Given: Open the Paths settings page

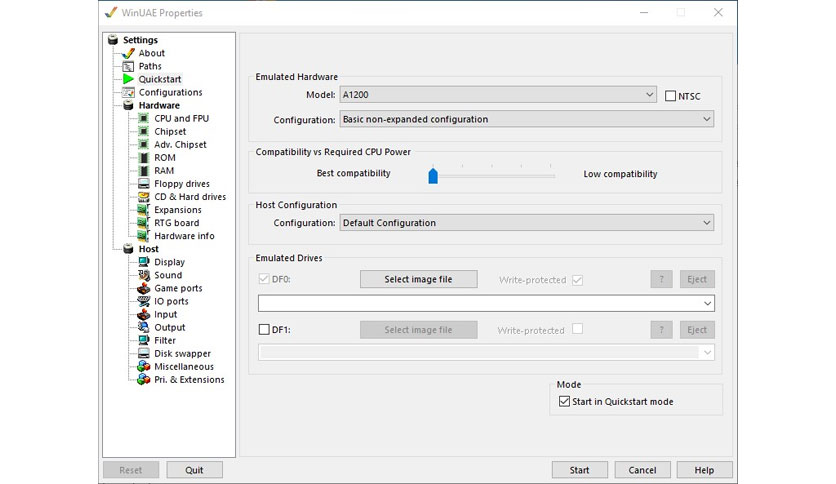Looking at the screenshot, I should pyautogui.click(x=150, y=66).
